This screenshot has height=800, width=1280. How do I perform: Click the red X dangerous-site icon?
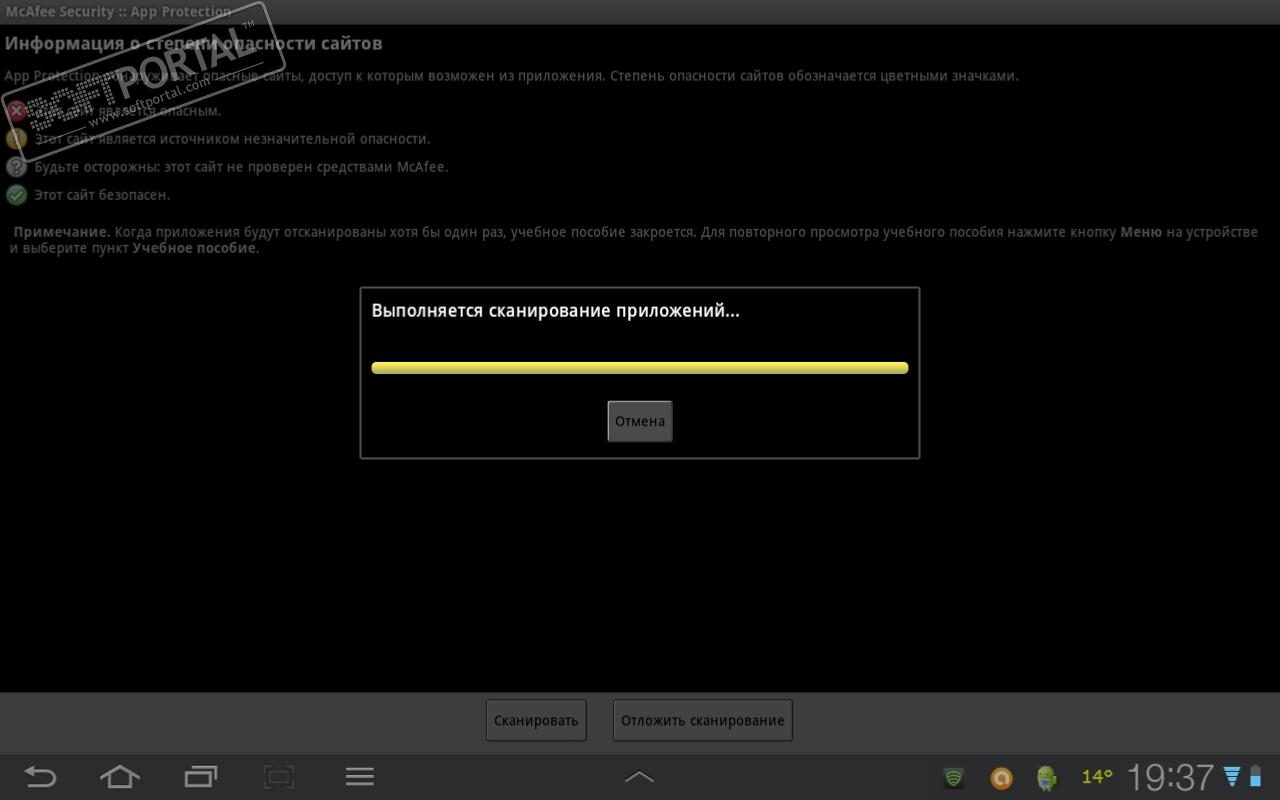coord(16,111)
